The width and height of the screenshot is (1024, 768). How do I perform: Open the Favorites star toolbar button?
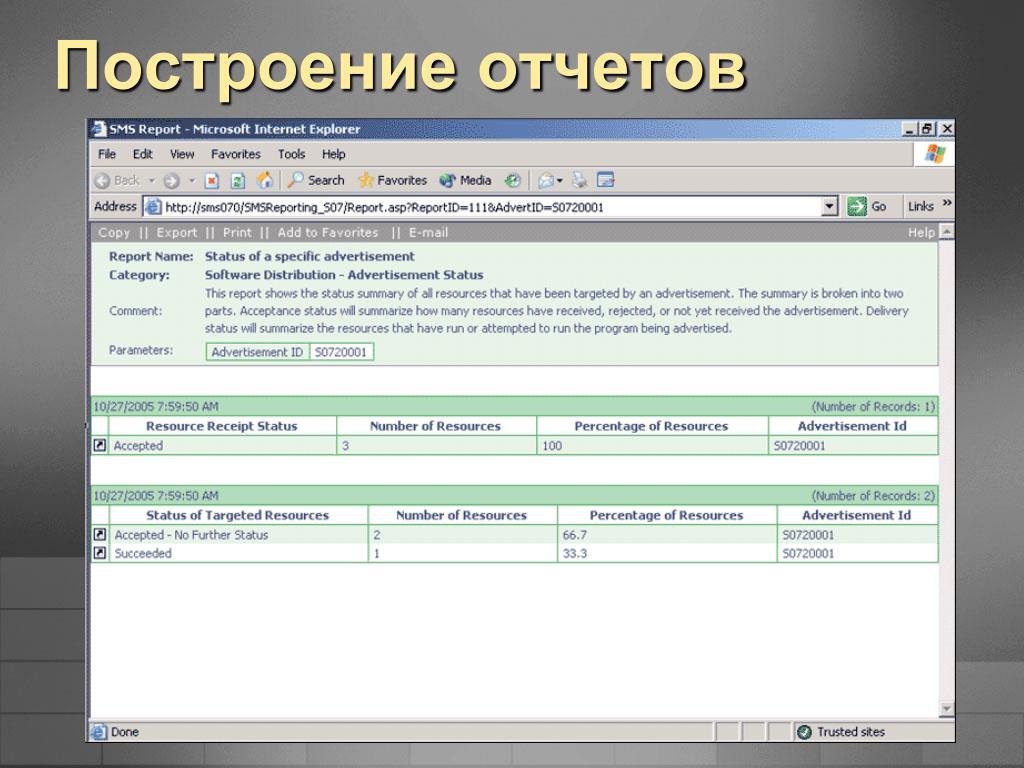click(x=392, y=180)
